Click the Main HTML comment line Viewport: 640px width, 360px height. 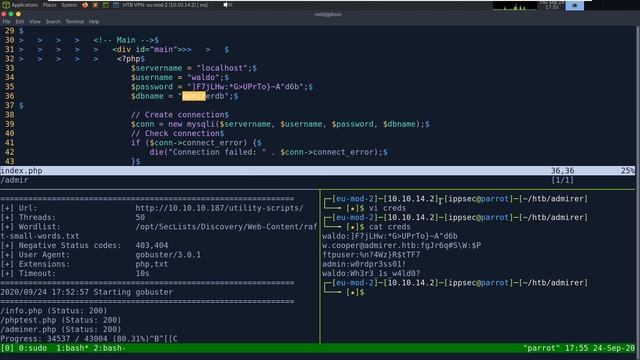click(126, 40)
